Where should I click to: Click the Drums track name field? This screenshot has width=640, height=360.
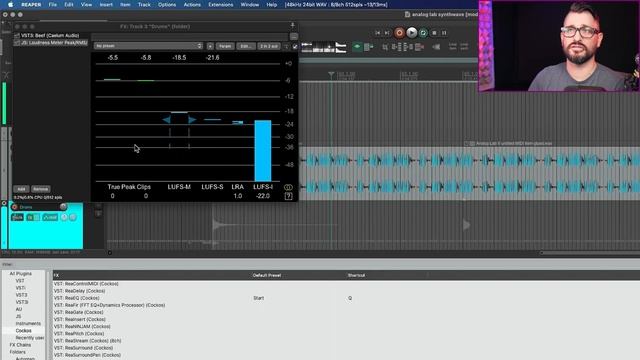38,207
